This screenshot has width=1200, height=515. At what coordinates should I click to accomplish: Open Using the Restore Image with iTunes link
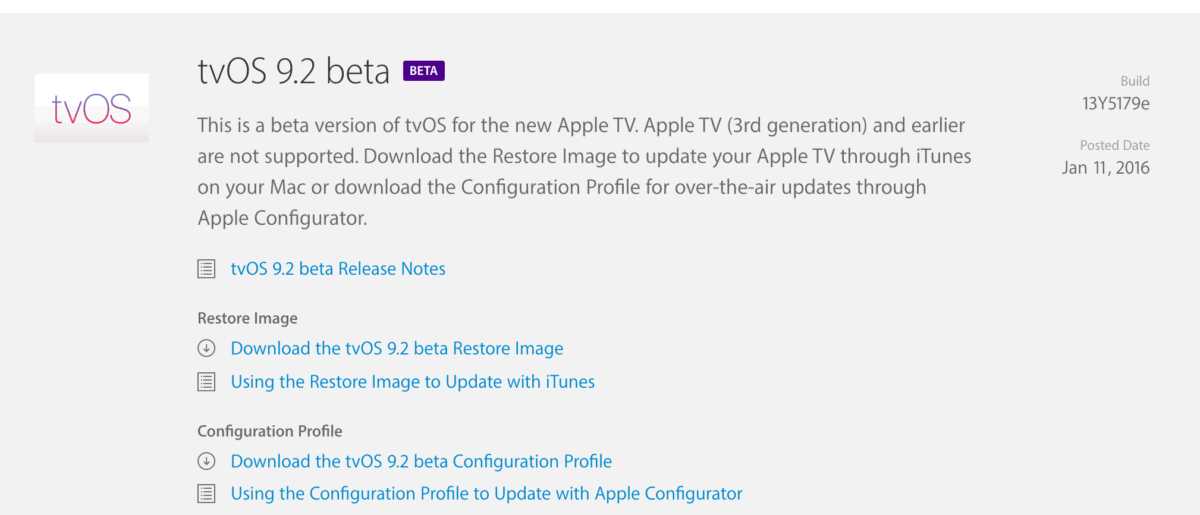[x=412, y=381]
